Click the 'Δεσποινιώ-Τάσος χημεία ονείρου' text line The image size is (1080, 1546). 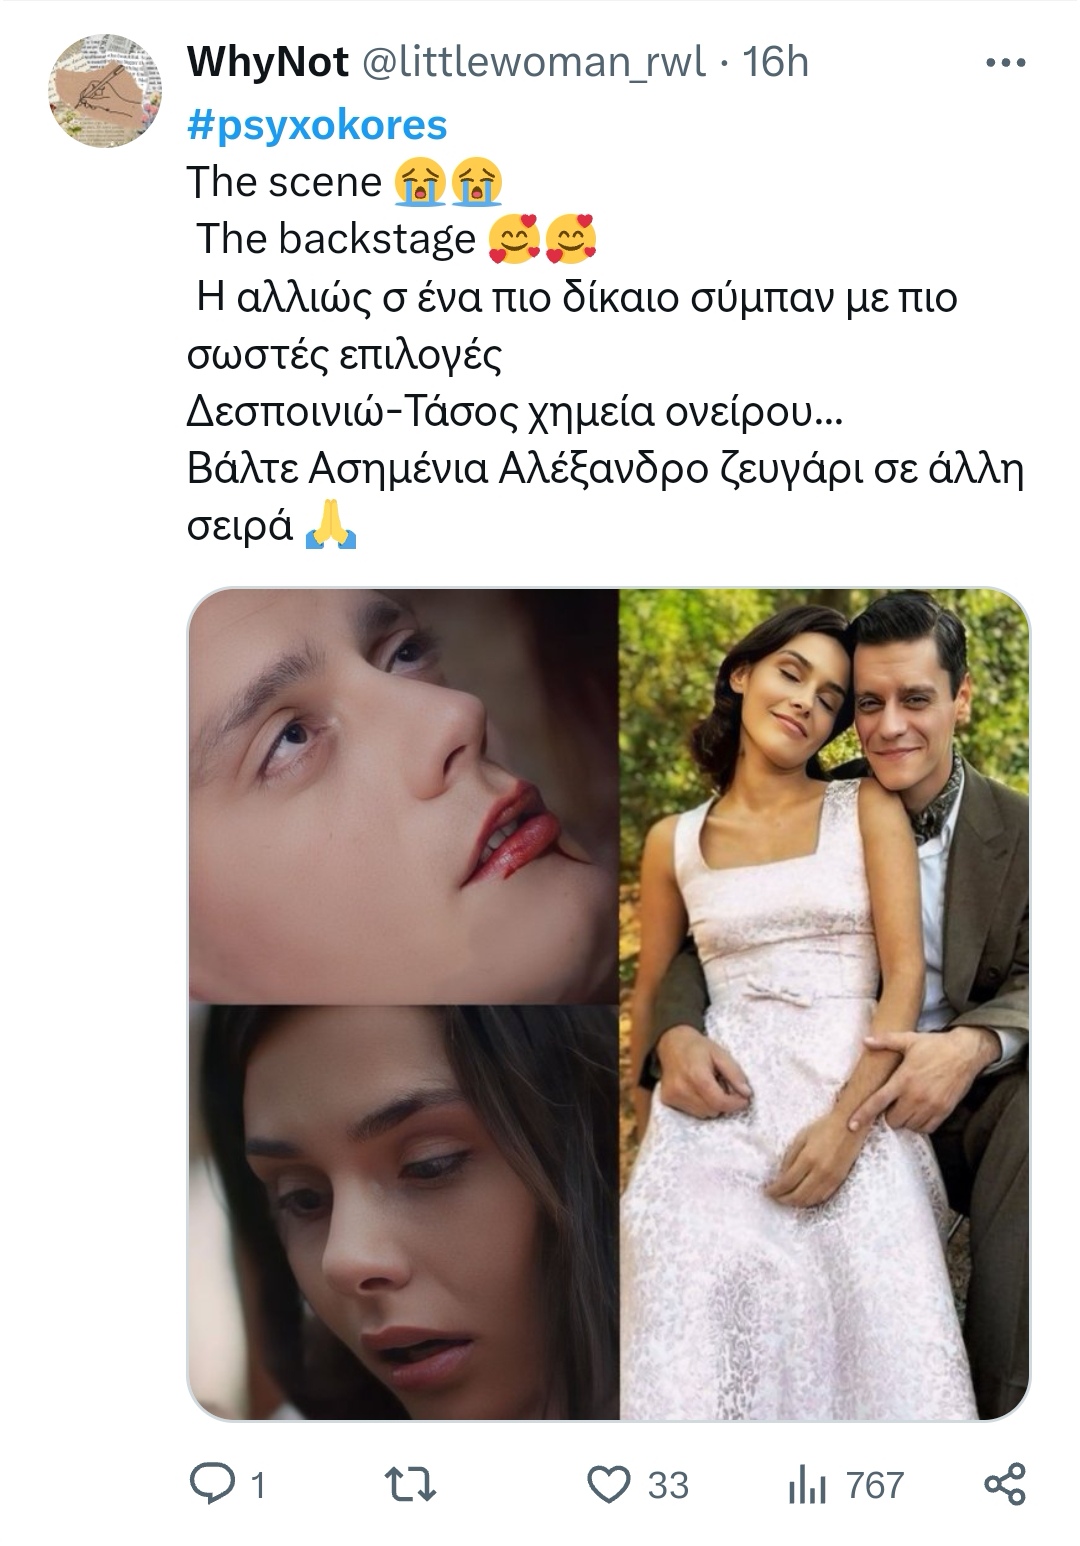pos(515,412)
